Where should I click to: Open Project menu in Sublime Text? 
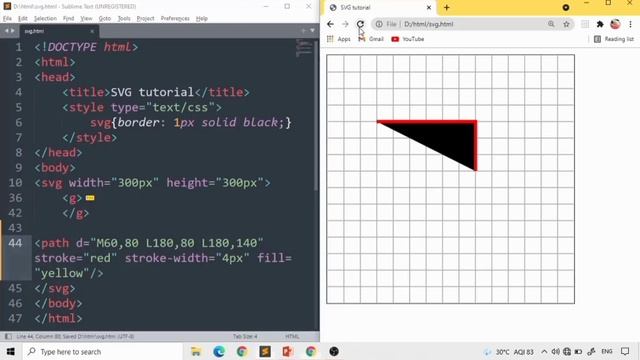click(146, 18)
